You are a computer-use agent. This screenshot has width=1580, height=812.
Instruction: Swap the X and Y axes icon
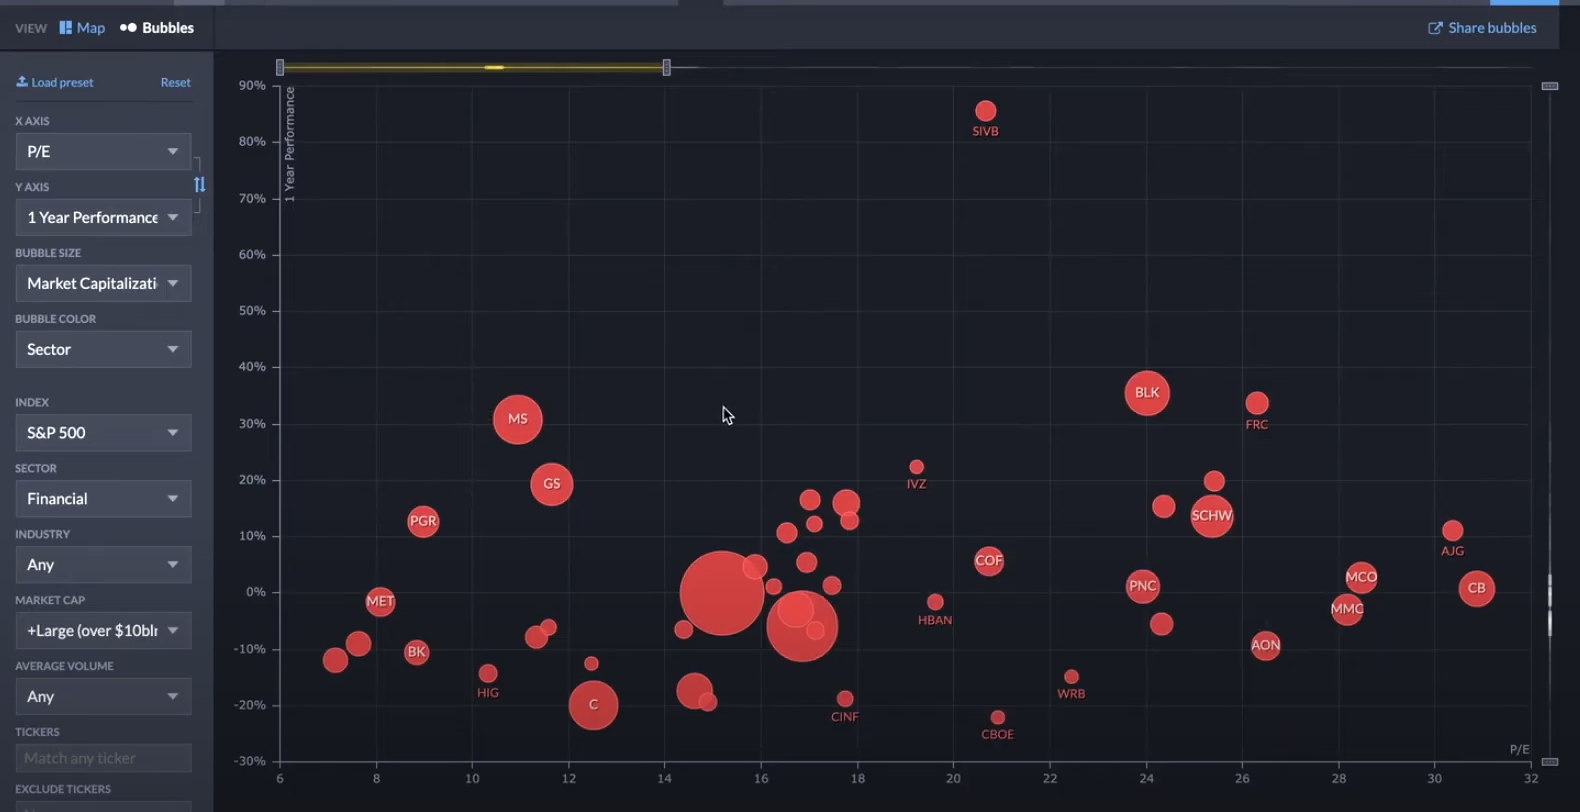[200, 184]
